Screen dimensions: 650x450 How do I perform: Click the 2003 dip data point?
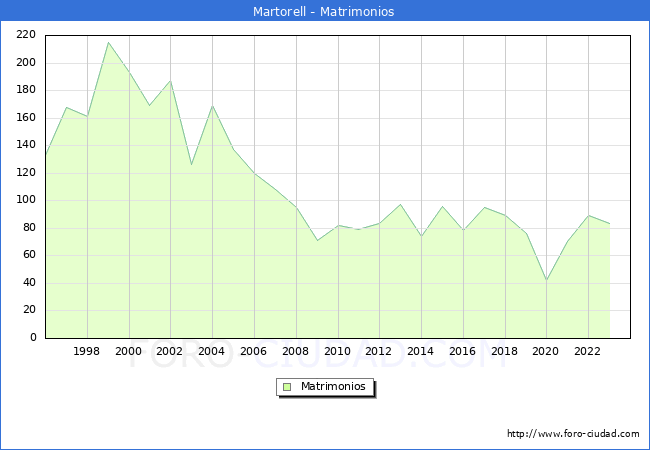coord(192,165)
